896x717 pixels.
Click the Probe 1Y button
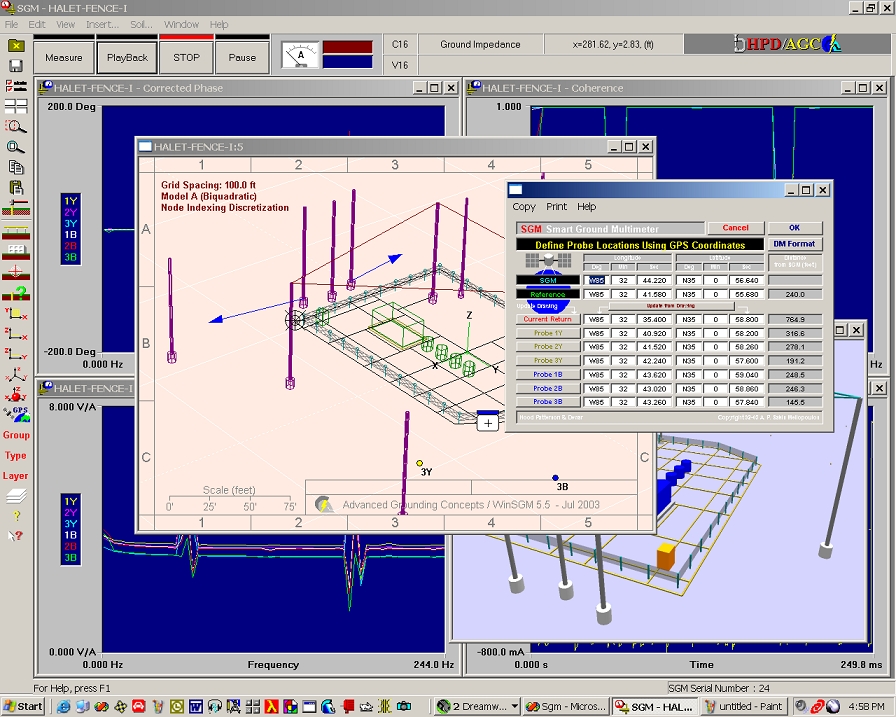pyautogui.click(x=547, y=333)
